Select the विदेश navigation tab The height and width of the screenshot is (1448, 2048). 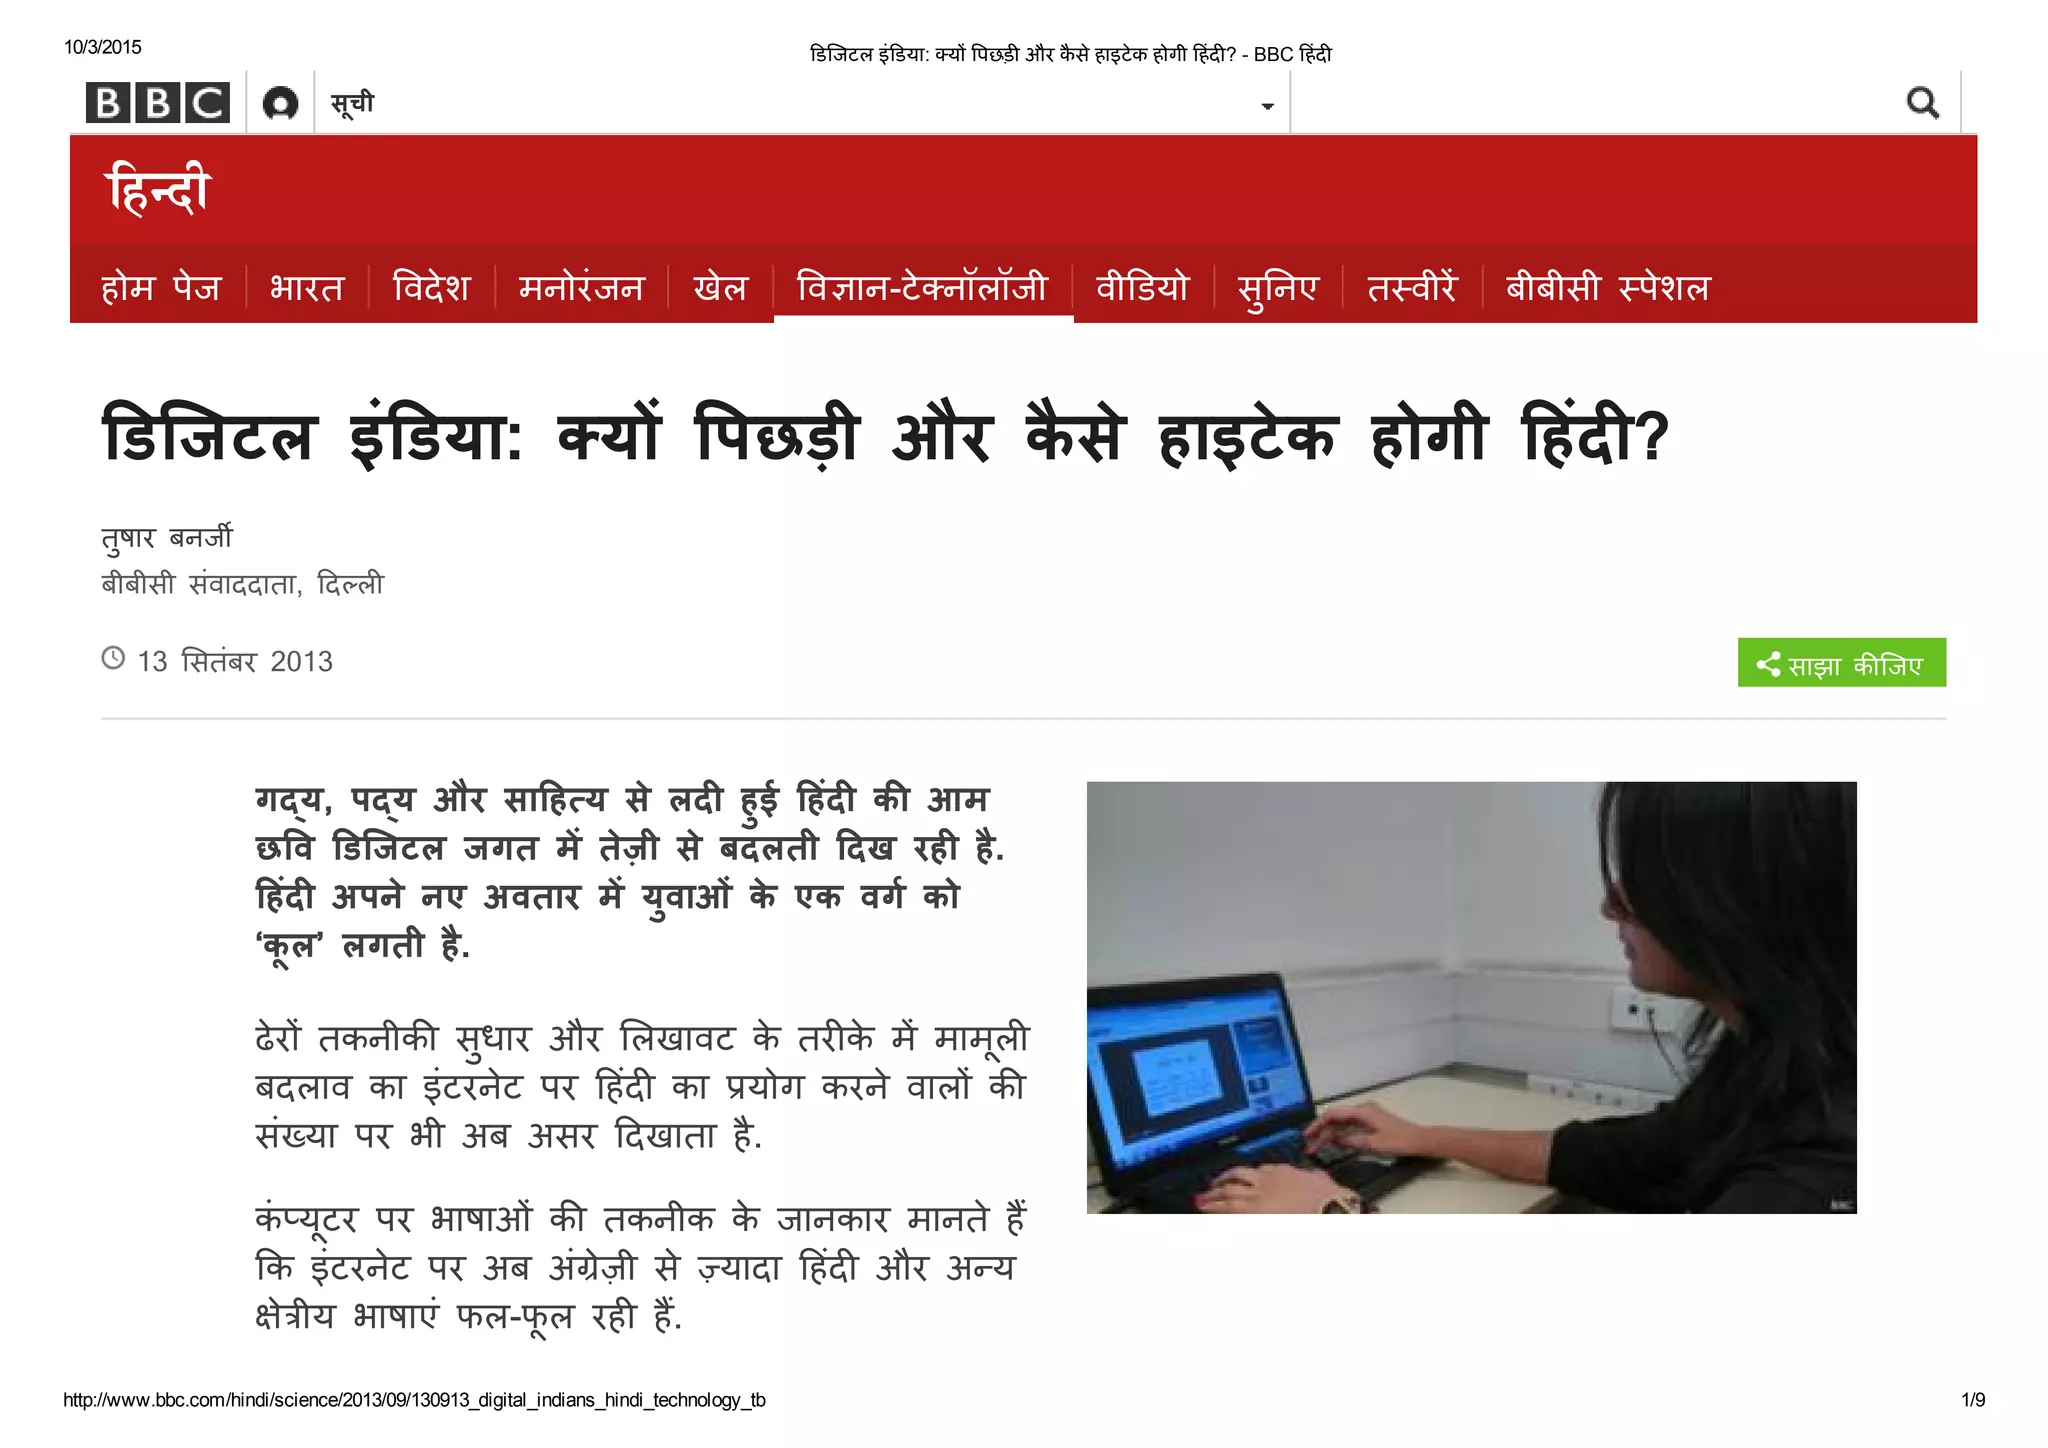click(x=431, y=288)
